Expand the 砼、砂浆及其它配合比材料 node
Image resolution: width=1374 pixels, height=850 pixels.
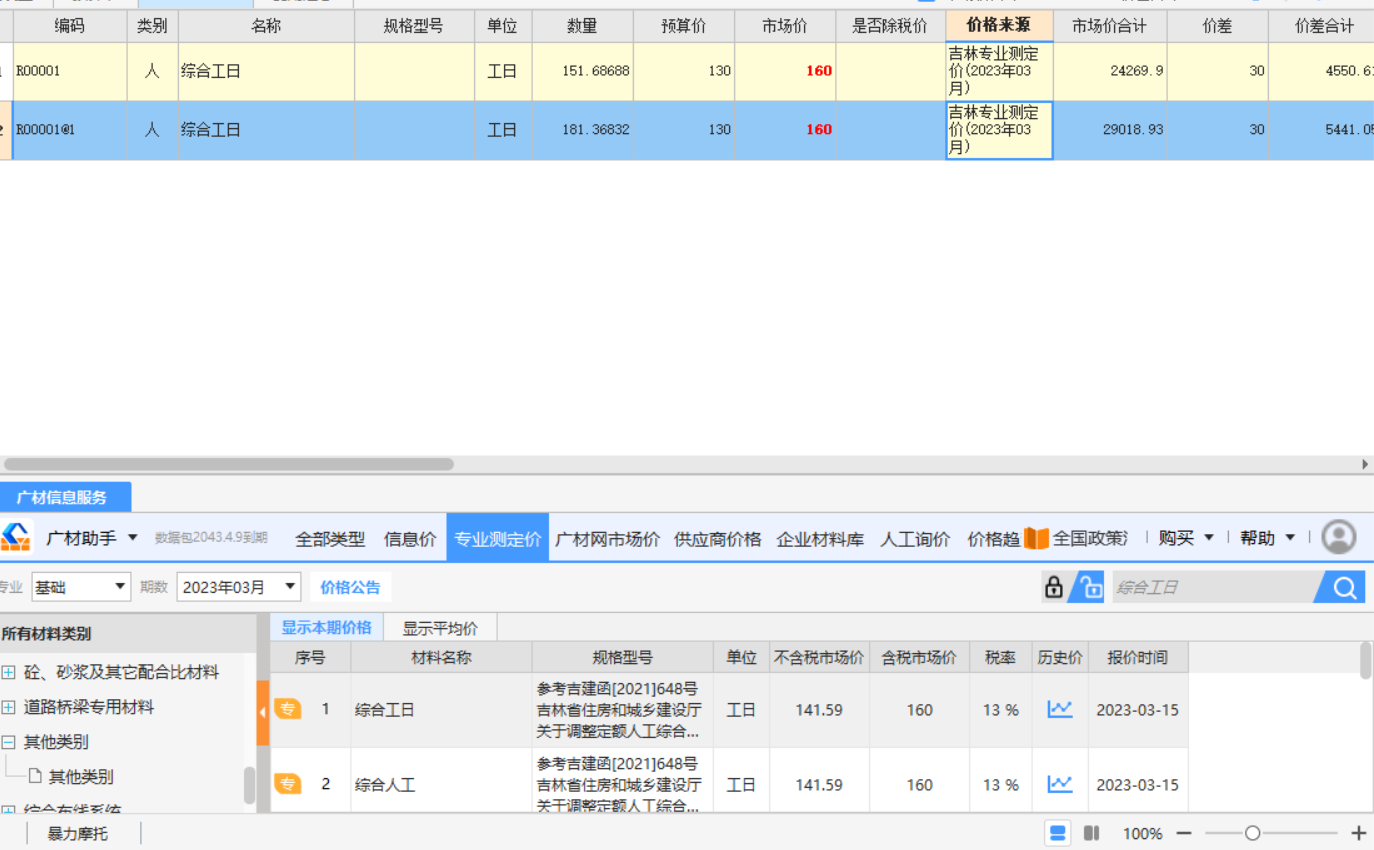[8, 672]
